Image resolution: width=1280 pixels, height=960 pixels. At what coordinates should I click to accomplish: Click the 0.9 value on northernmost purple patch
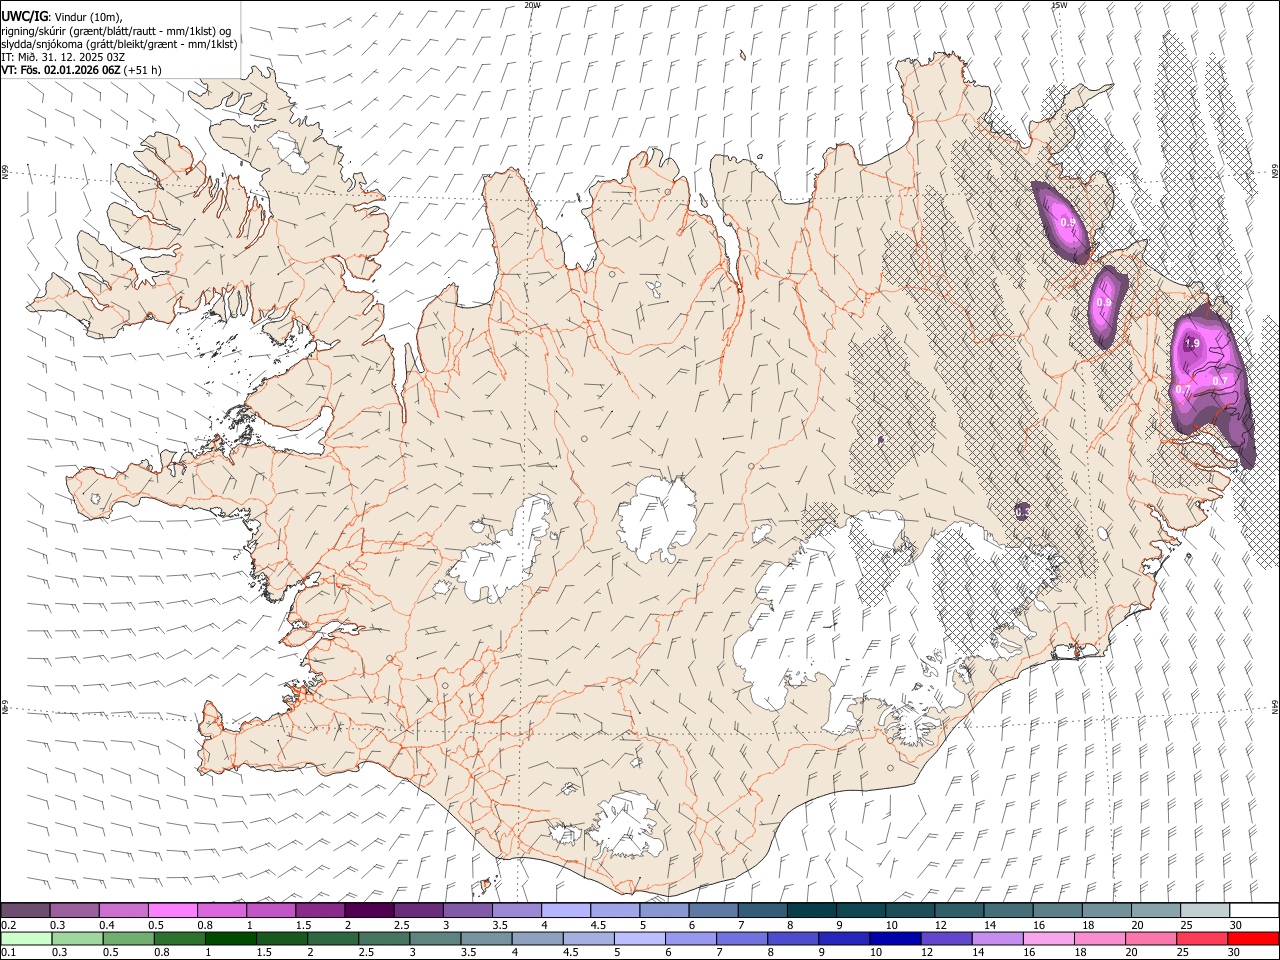(x=1067, y=222)
